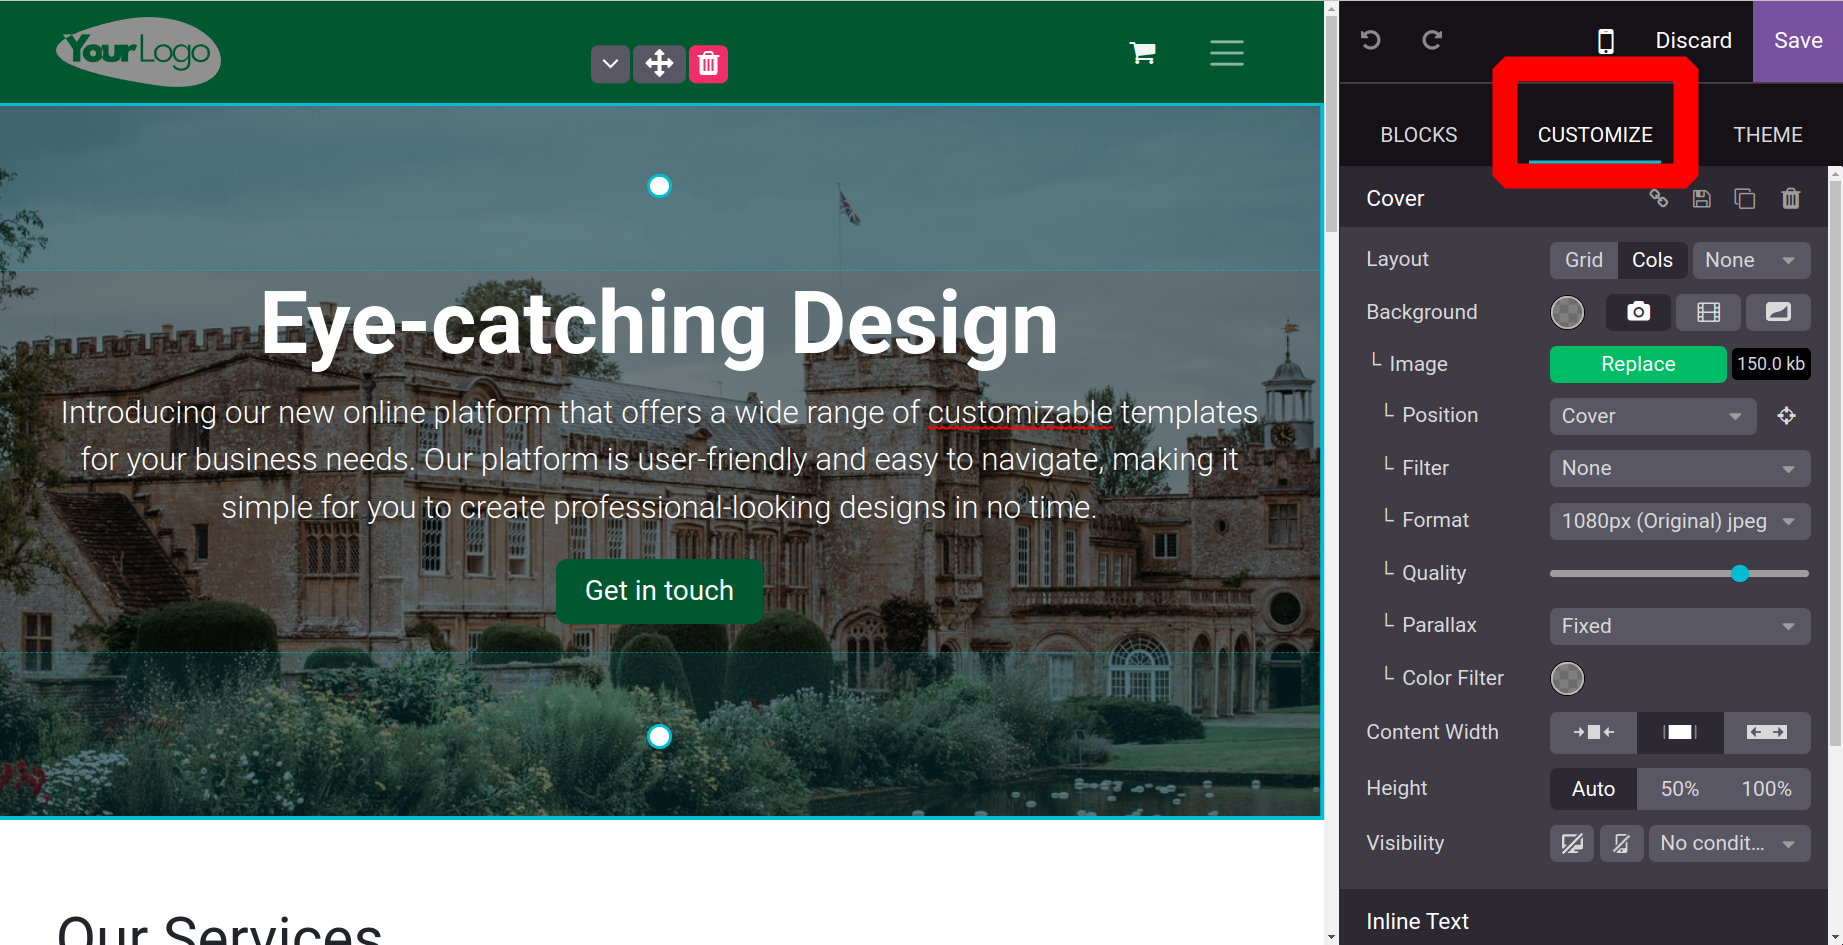Delete block using red trash icon
The height and width of the screenshot is (945, 1843).
708,64
